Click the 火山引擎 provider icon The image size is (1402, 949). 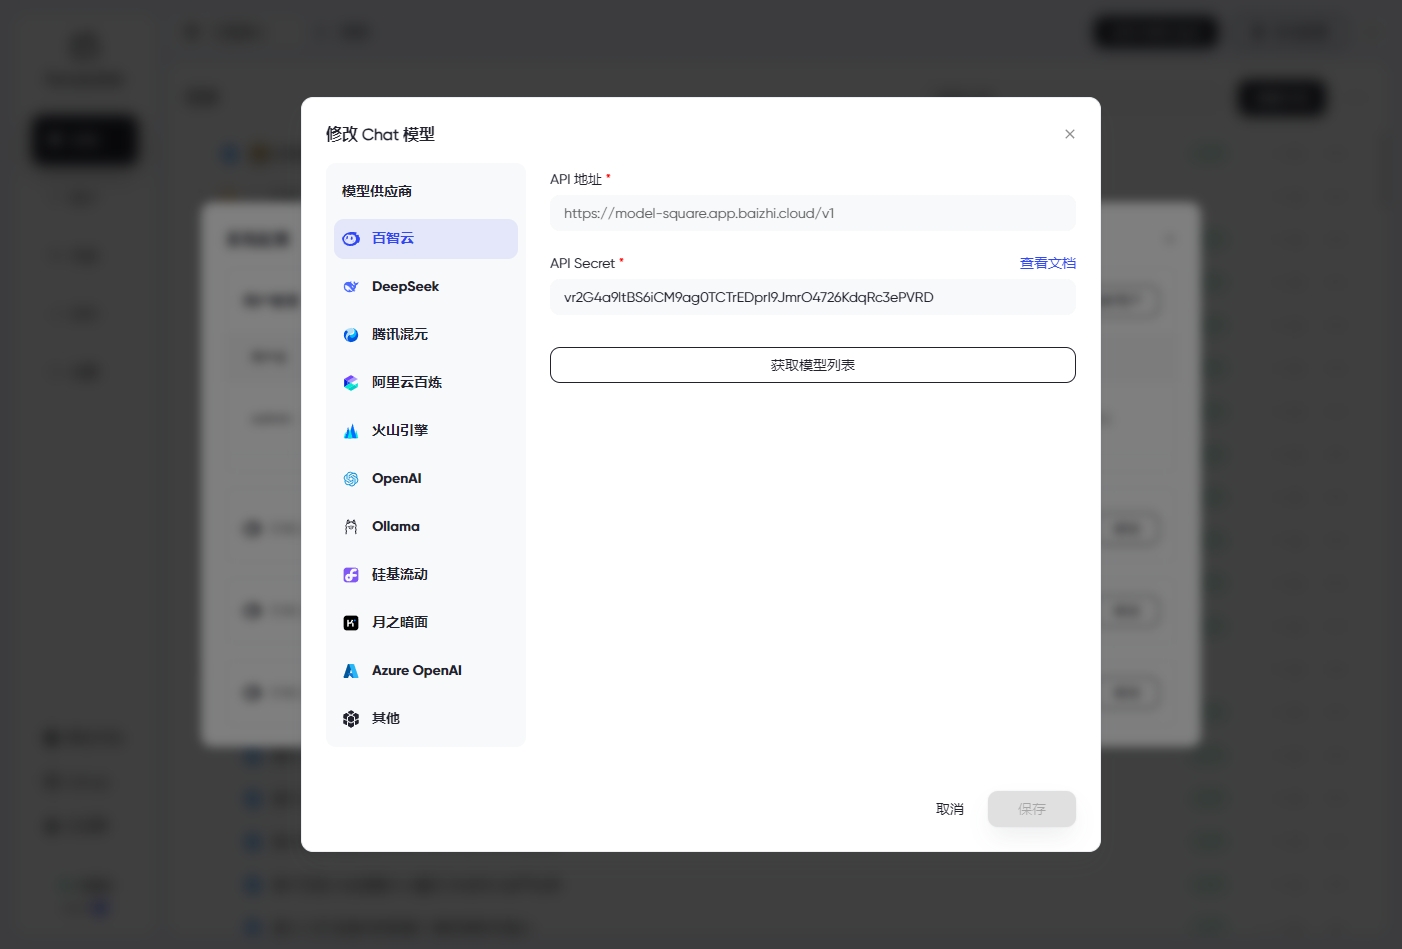pyautogui.click(x=351, y=431)
